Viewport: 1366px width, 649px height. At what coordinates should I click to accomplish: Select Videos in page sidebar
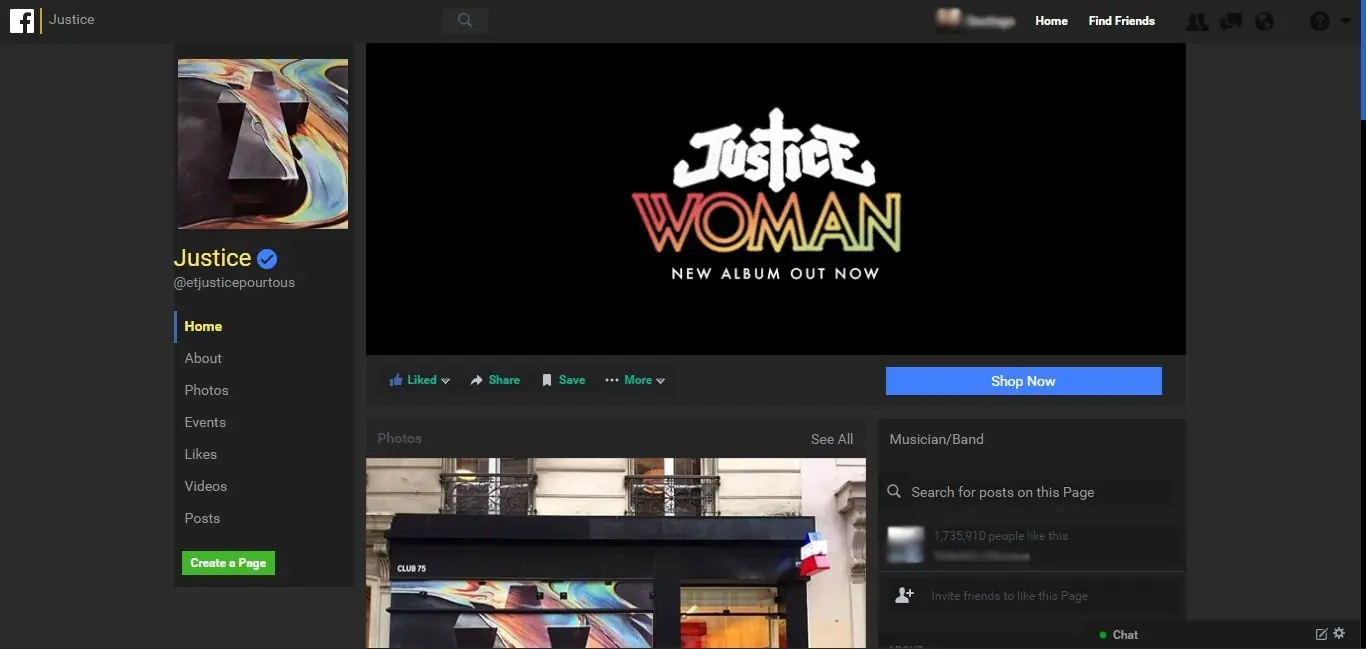(205, 487)
